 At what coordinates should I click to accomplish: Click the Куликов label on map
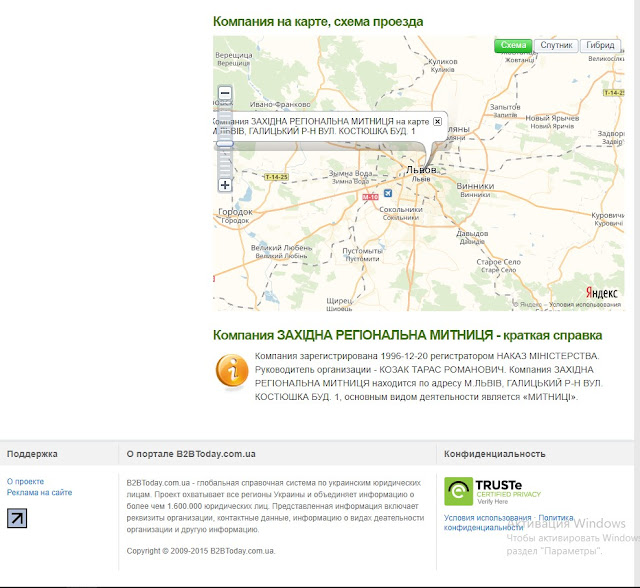(443, 62)
